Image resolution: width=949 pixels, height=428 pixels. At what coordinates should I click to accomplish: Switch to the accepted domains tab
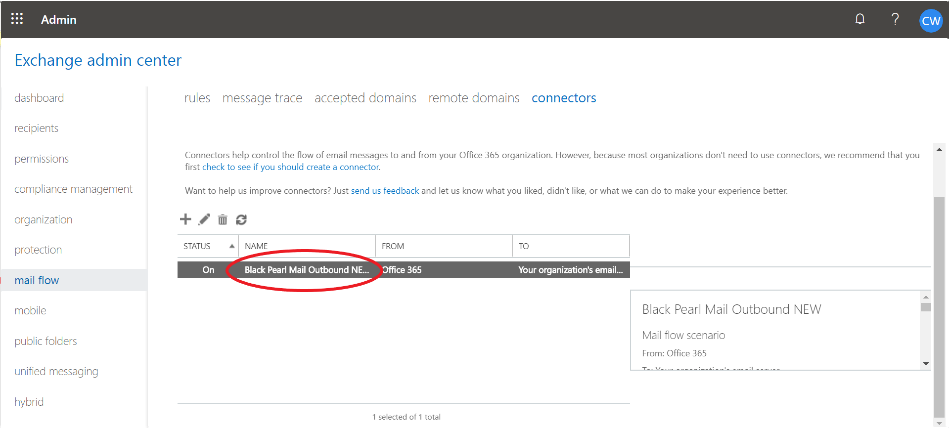pyautogui.click(x=366, y=98)
